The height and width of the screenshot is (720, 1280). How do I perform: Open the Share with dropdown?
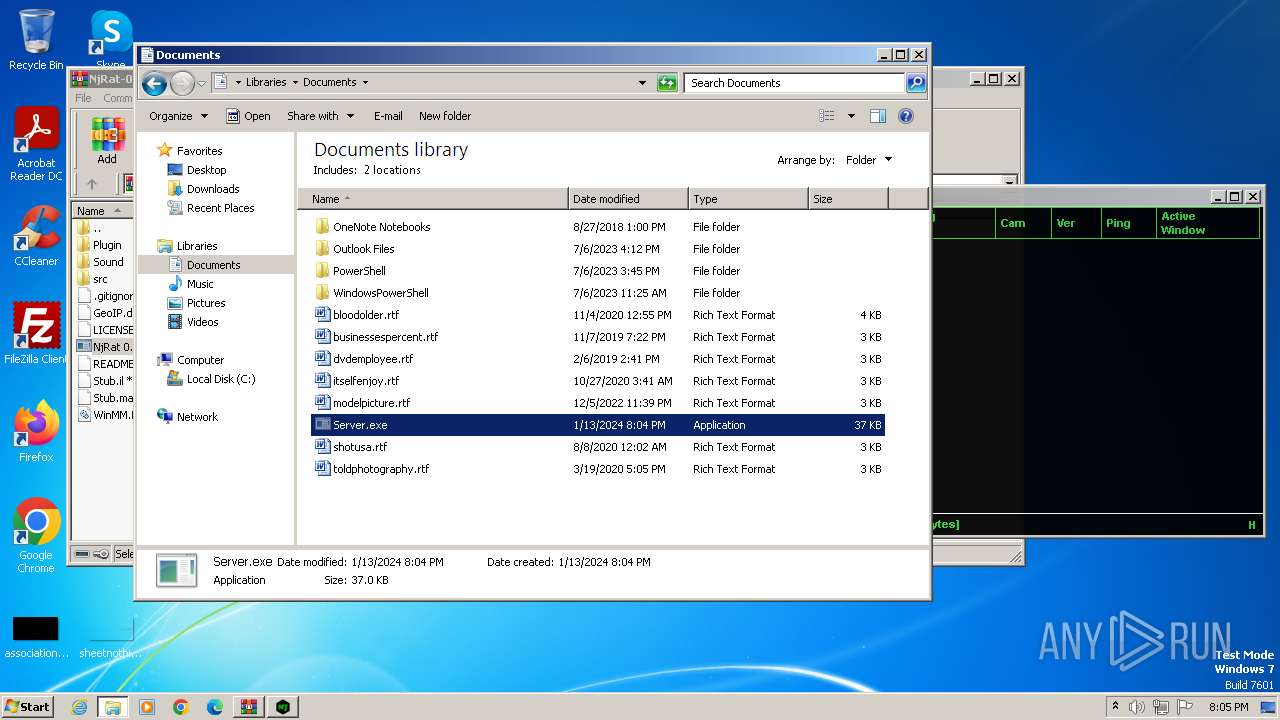click(x=320, y=116)
